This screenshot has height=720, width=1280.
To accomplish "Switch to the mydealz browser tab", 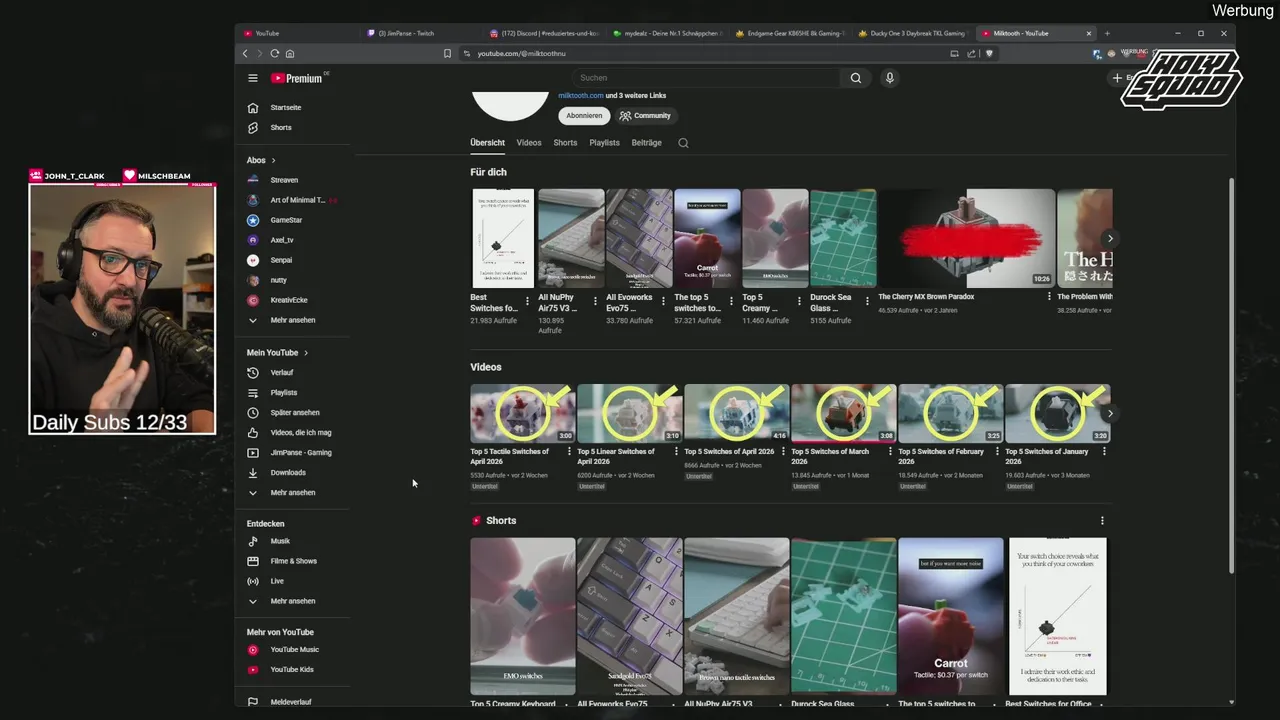I will coord(668,33).
